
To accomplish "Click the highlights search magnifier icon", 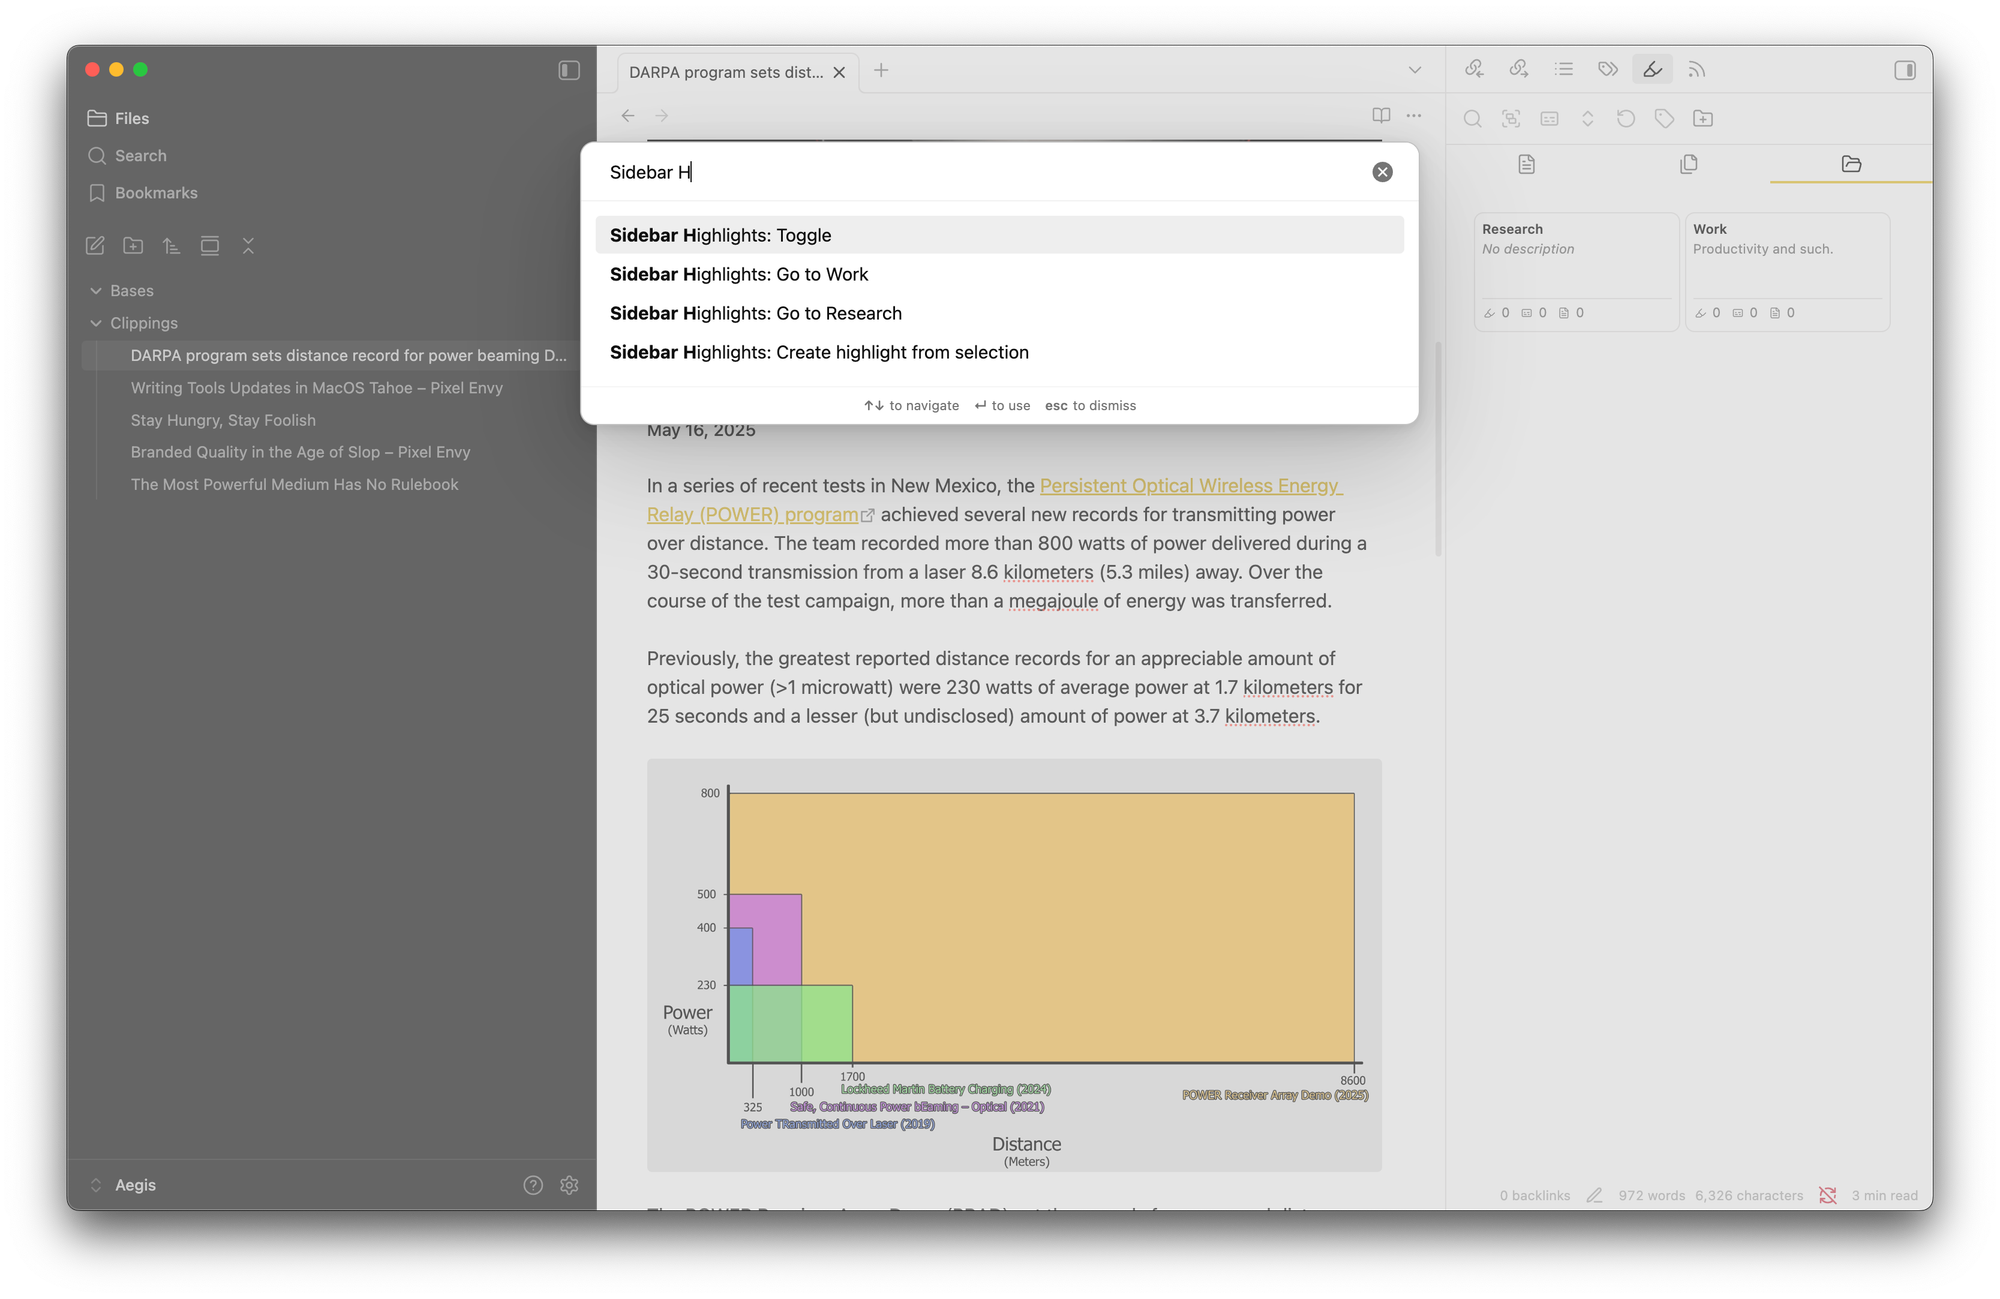I will click(x=1472, y=118).
